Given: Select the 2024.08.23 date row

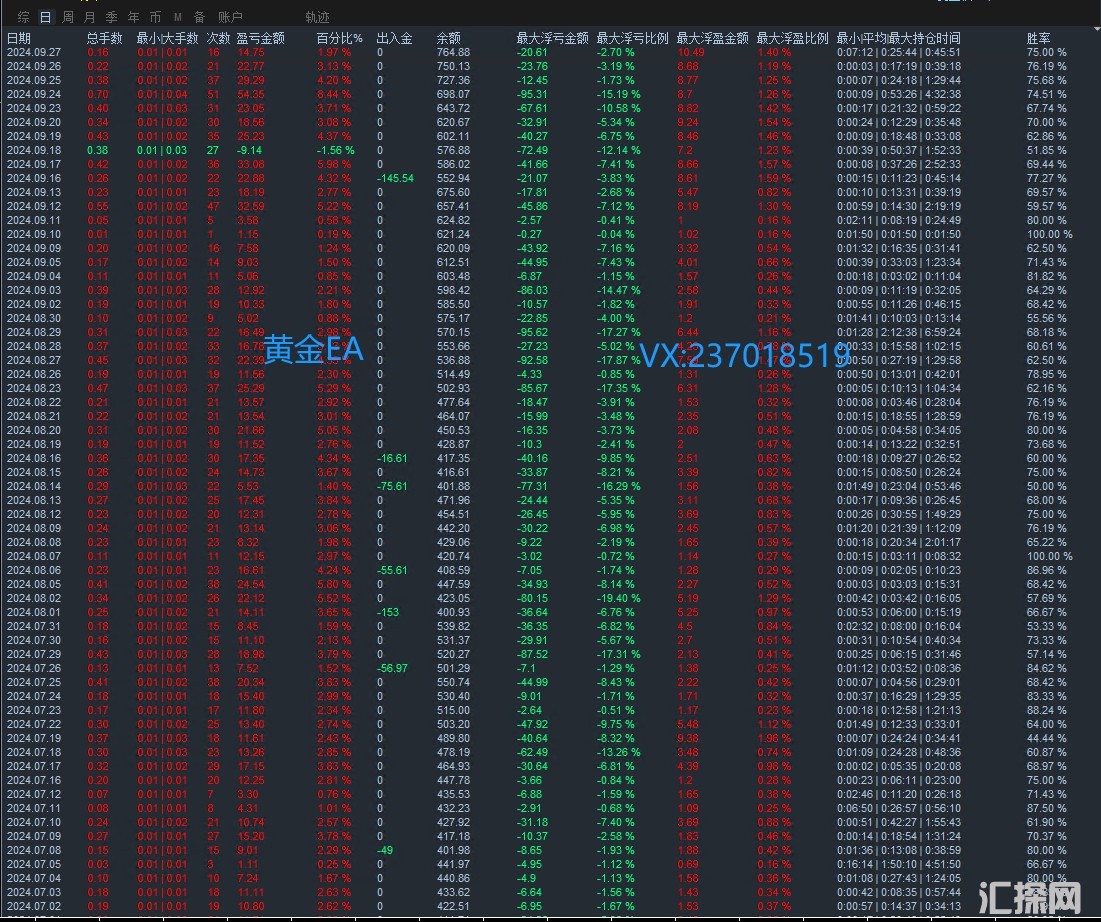Looking at the screenshot, I should (x=34, y=388).
